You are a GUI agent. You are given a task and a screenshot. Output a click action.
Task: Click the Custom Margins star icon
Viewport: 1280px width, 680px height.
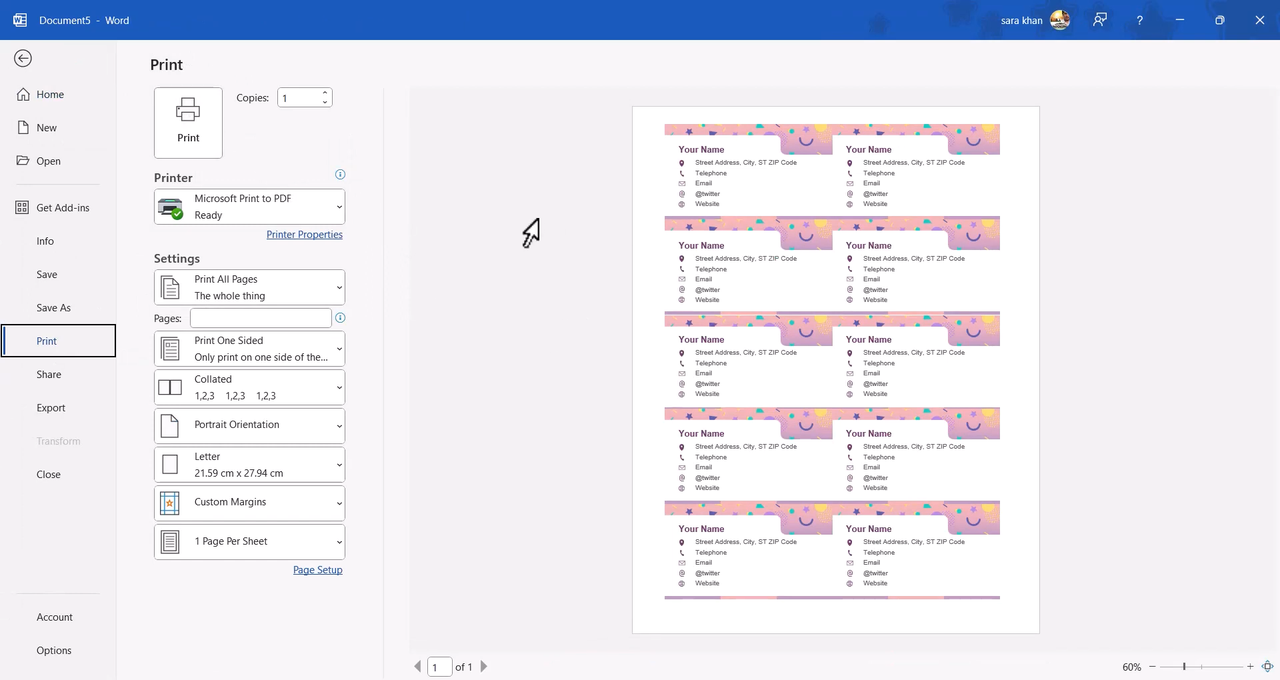(170, 502)
